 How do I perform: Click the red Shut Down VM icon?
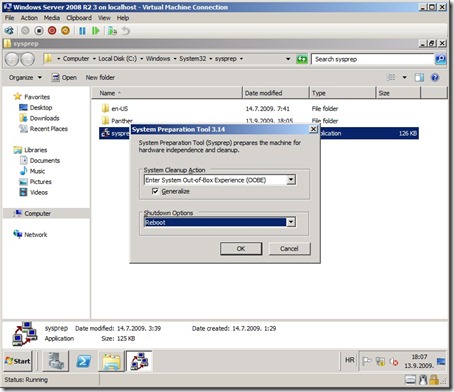pos(52,31)
